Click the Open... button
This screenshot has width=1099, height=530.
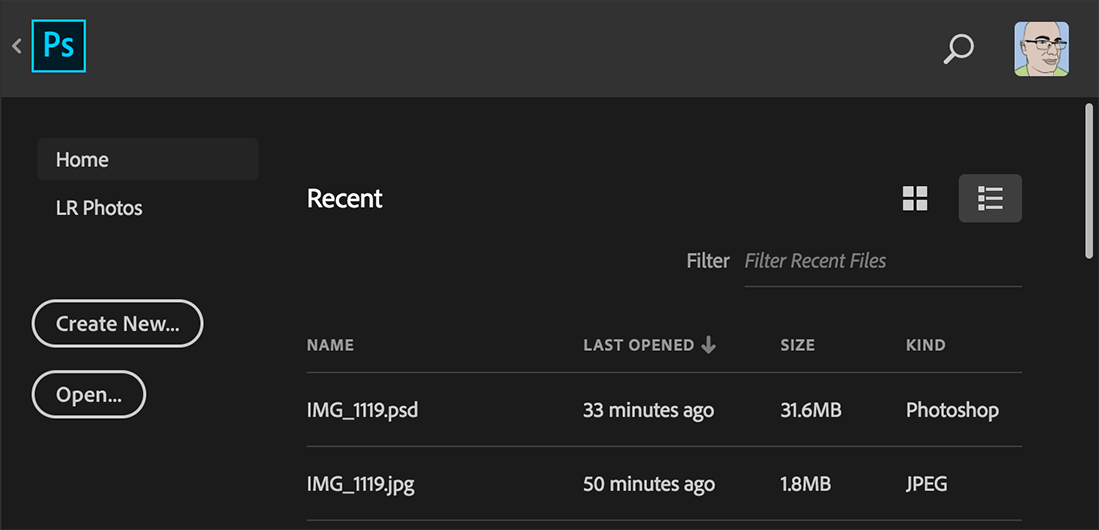pyautogui.click(x=89, y=395)
